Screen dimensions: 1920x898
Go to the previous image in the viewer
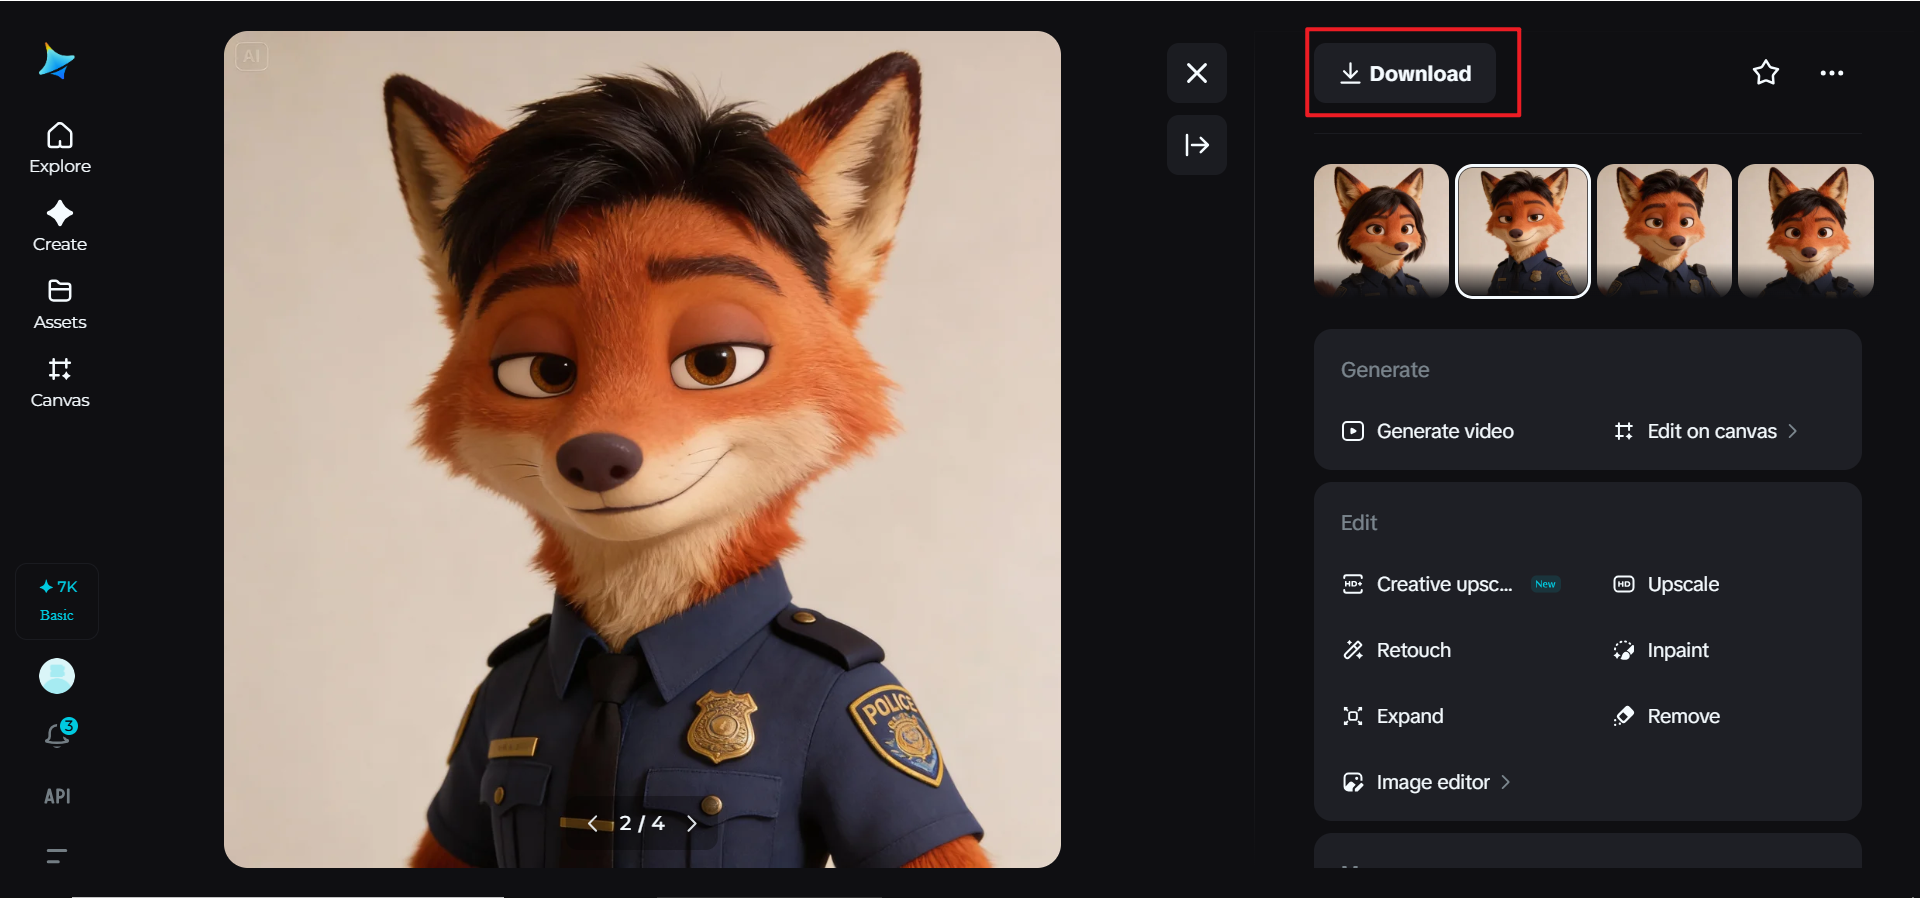pyautogui.click(x=593, y=823)
